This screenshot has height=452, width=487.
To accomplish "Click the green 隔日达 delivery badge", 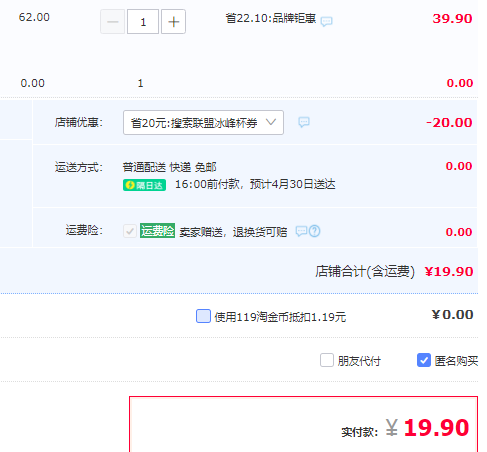I will pyautogui.click(x=144, y=185).
